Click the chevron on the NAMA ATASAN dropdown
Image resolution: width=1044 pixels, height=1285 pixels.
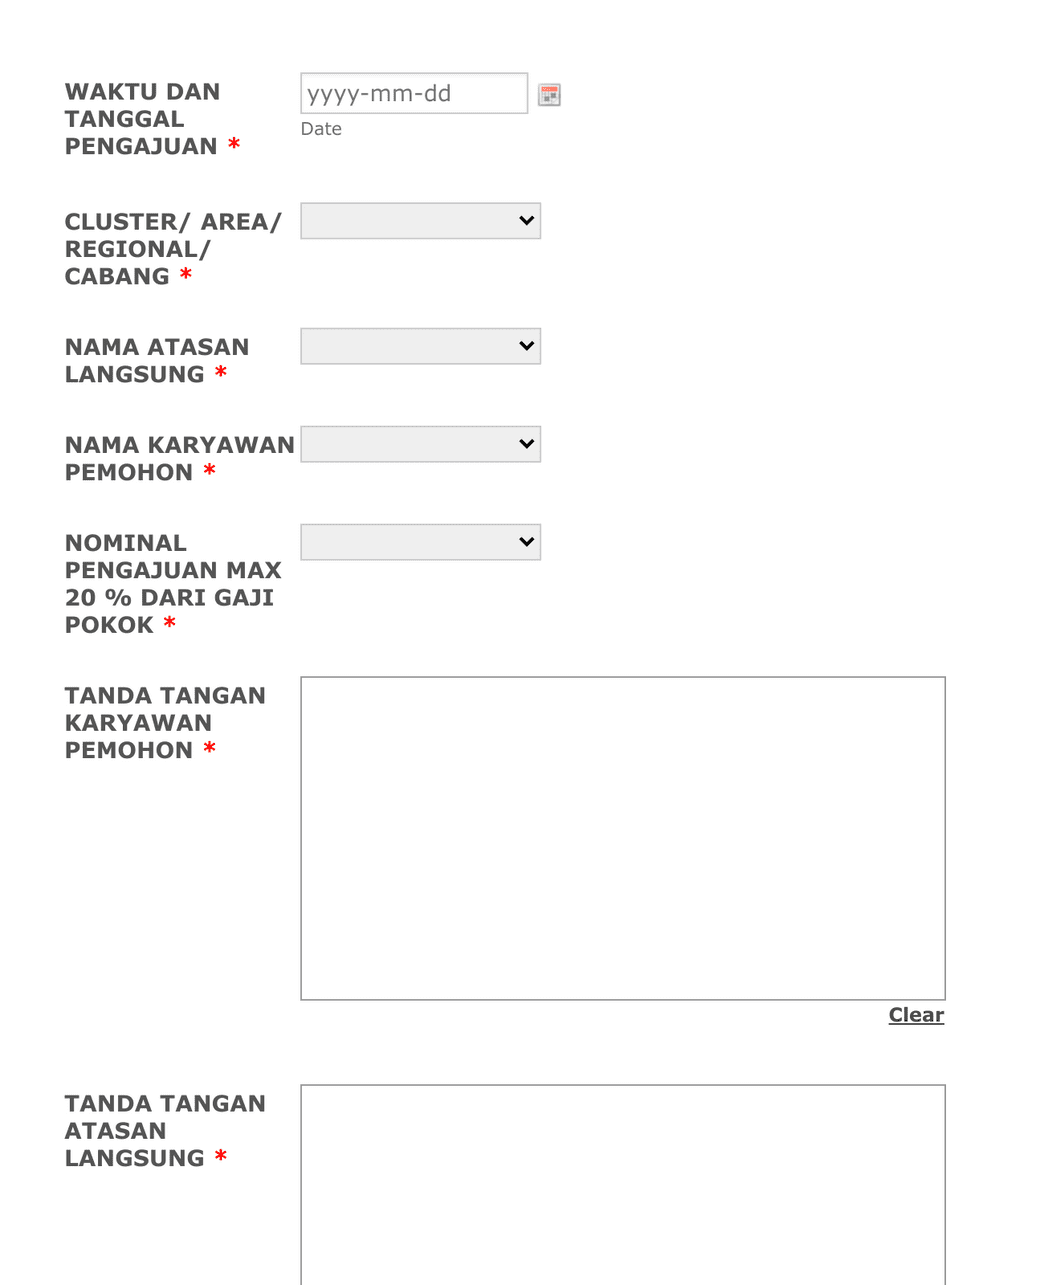tap(527, 345)
